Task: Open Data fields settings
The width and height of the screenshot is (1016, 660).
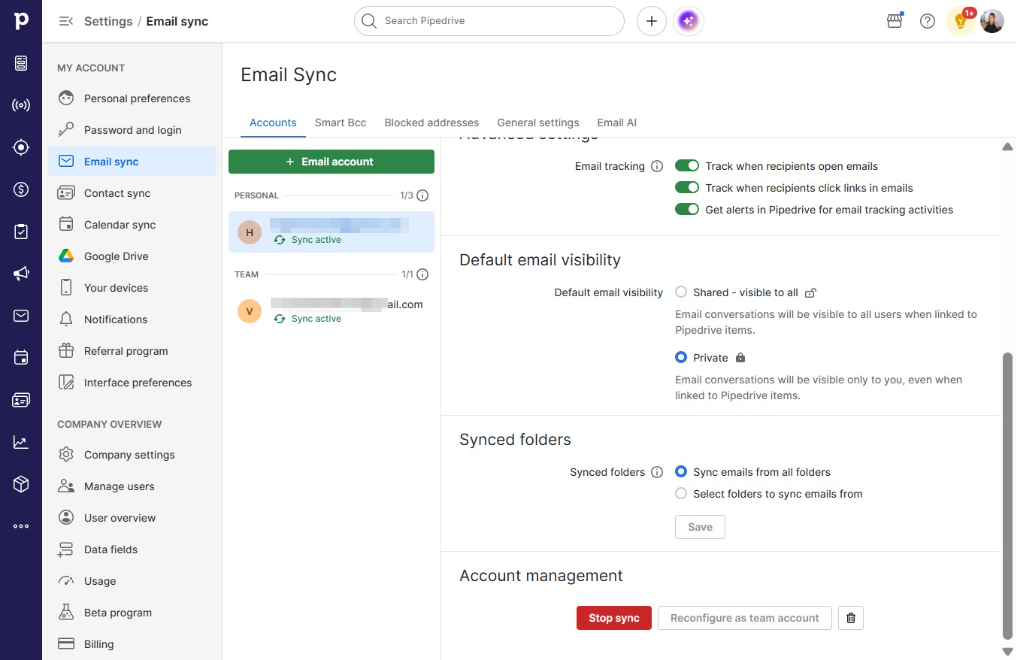Action: (x=132, y=549)
